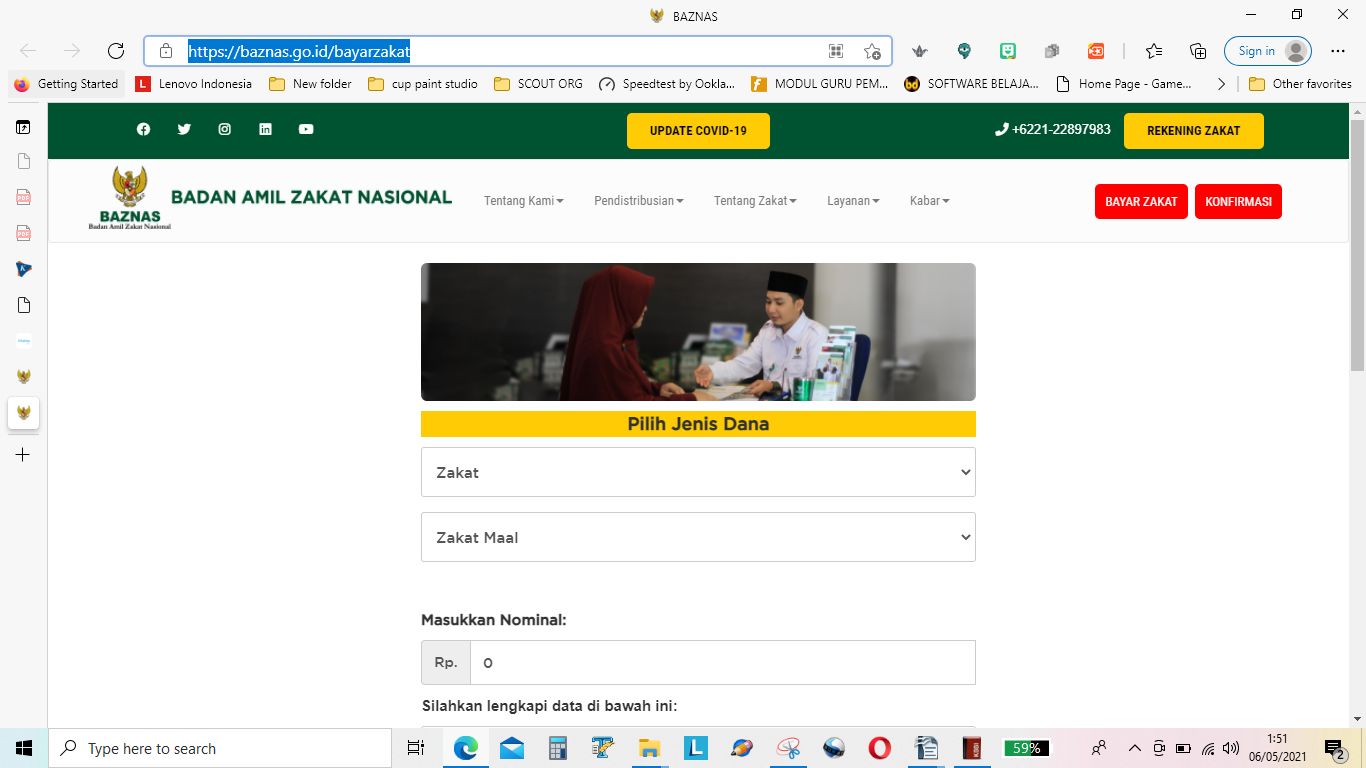
Task: Click the taskbar search box
Action: click(x=220, y=748)
